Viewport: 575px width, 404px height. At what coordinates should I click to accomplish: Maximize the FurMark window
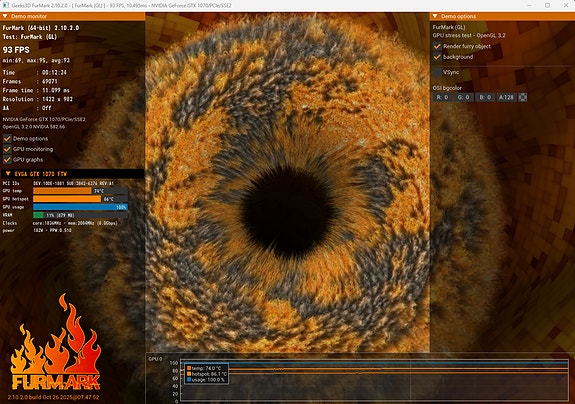tap(547, 5)
